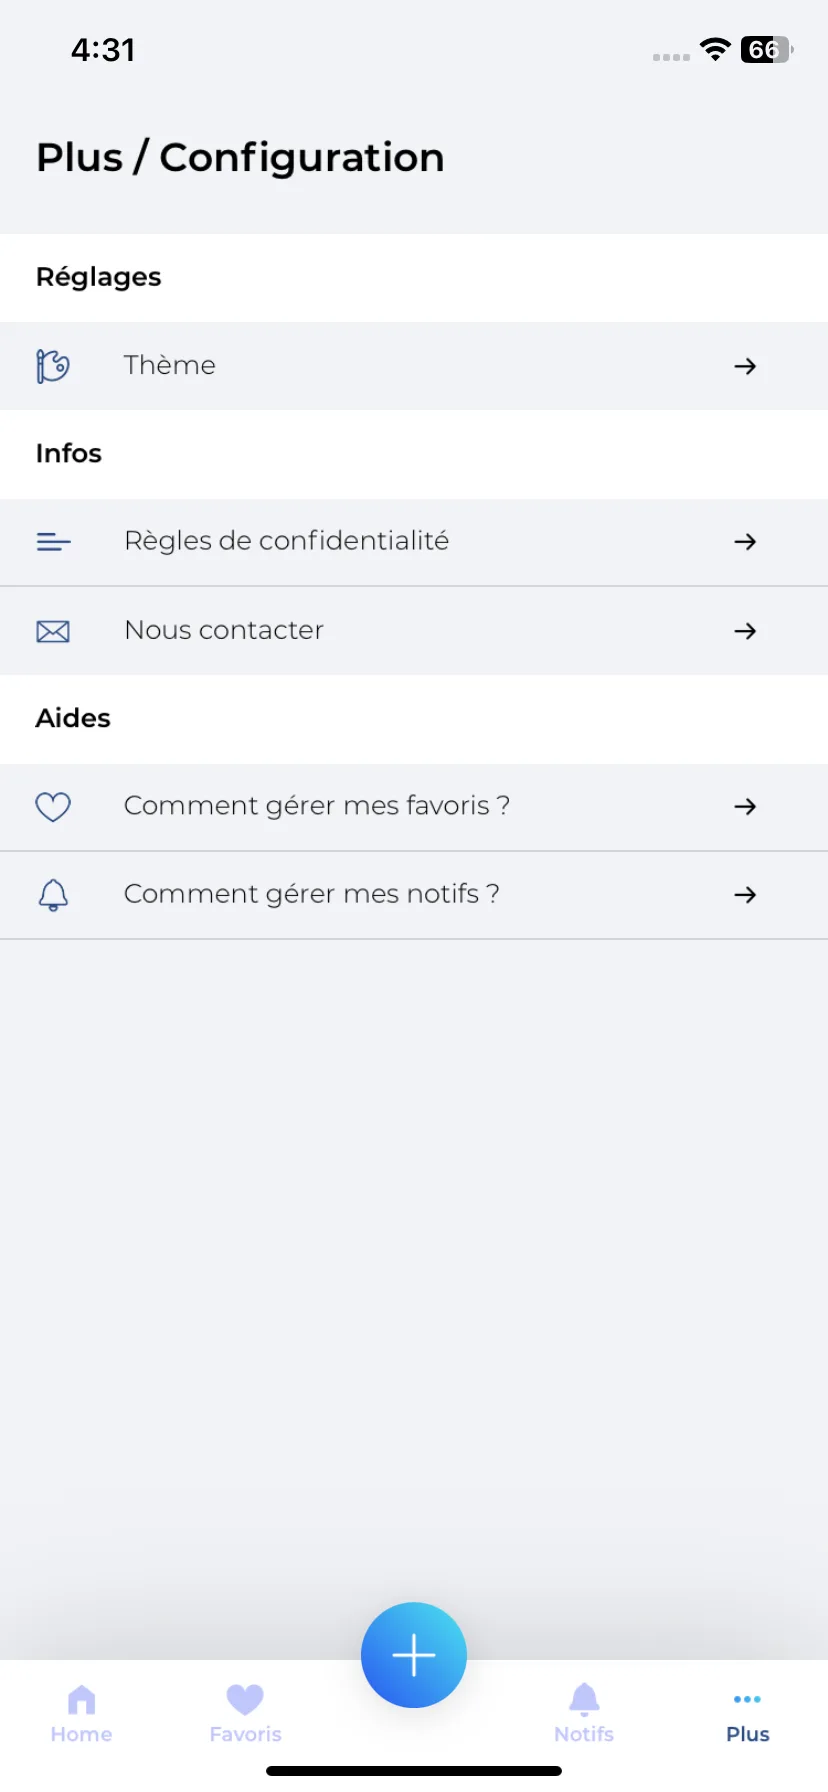The height and width of the screenshot is (1792, 828).
Task: Tap the envelope icon next to Nous contacter
Action: pos(53,631)
